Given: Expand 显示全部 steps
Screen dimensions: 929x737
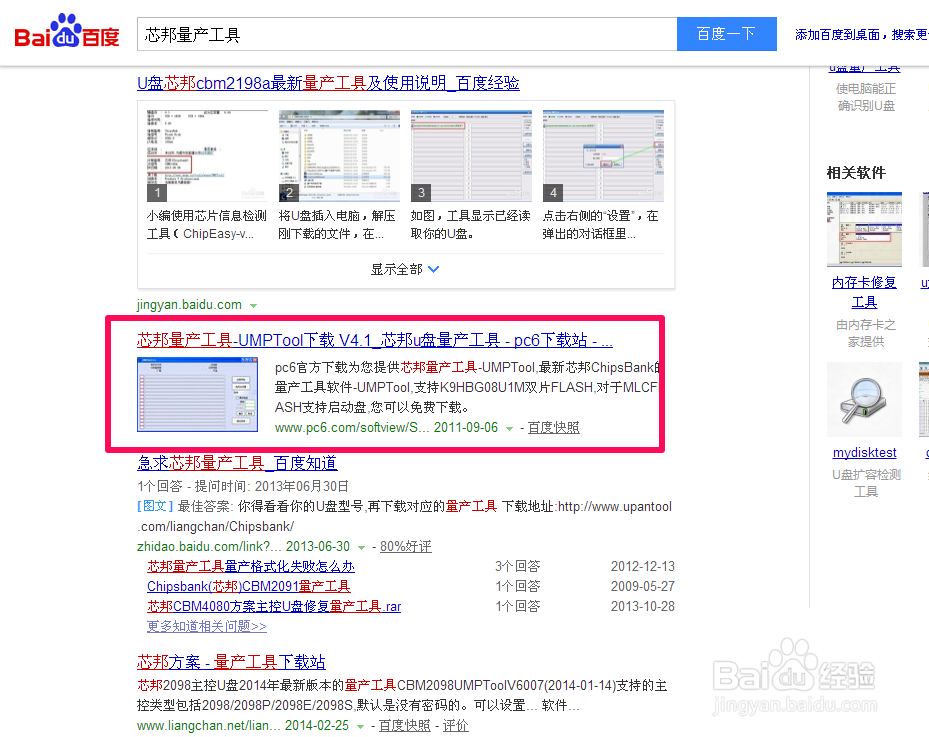Looking at the screenshot, I should pos(405,270).
